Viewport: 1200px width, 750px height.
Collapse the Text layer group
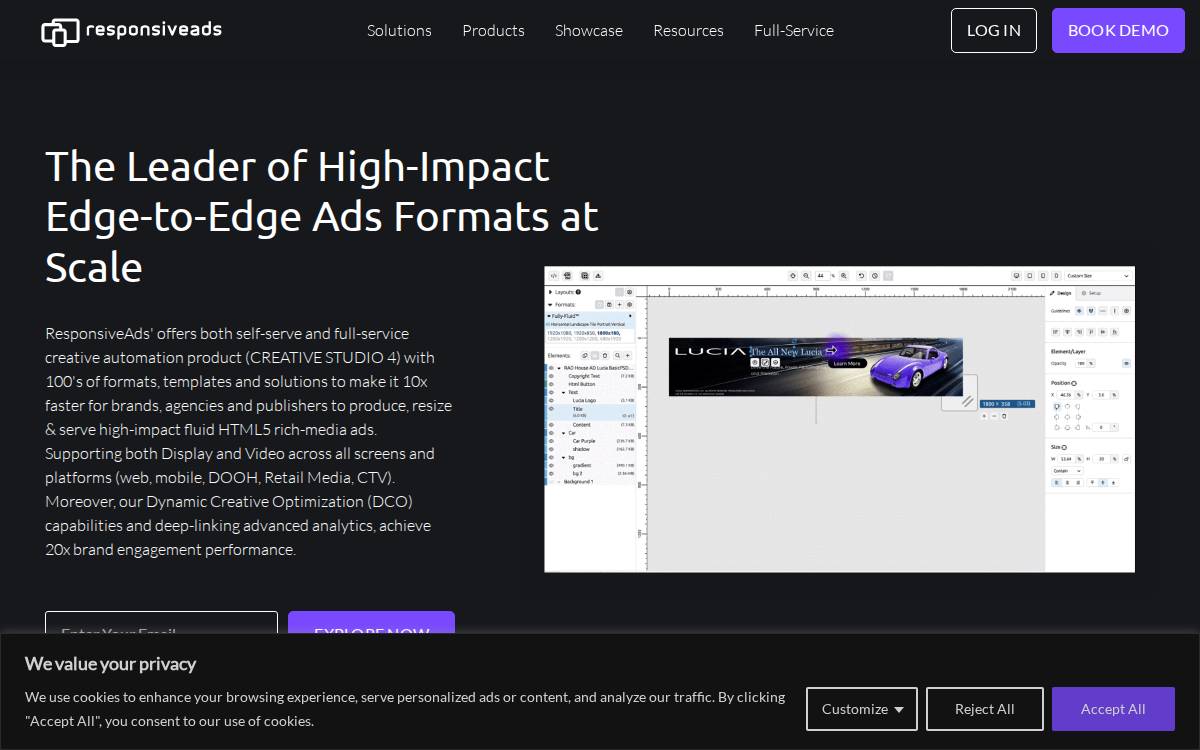click(x=563, y=392)
